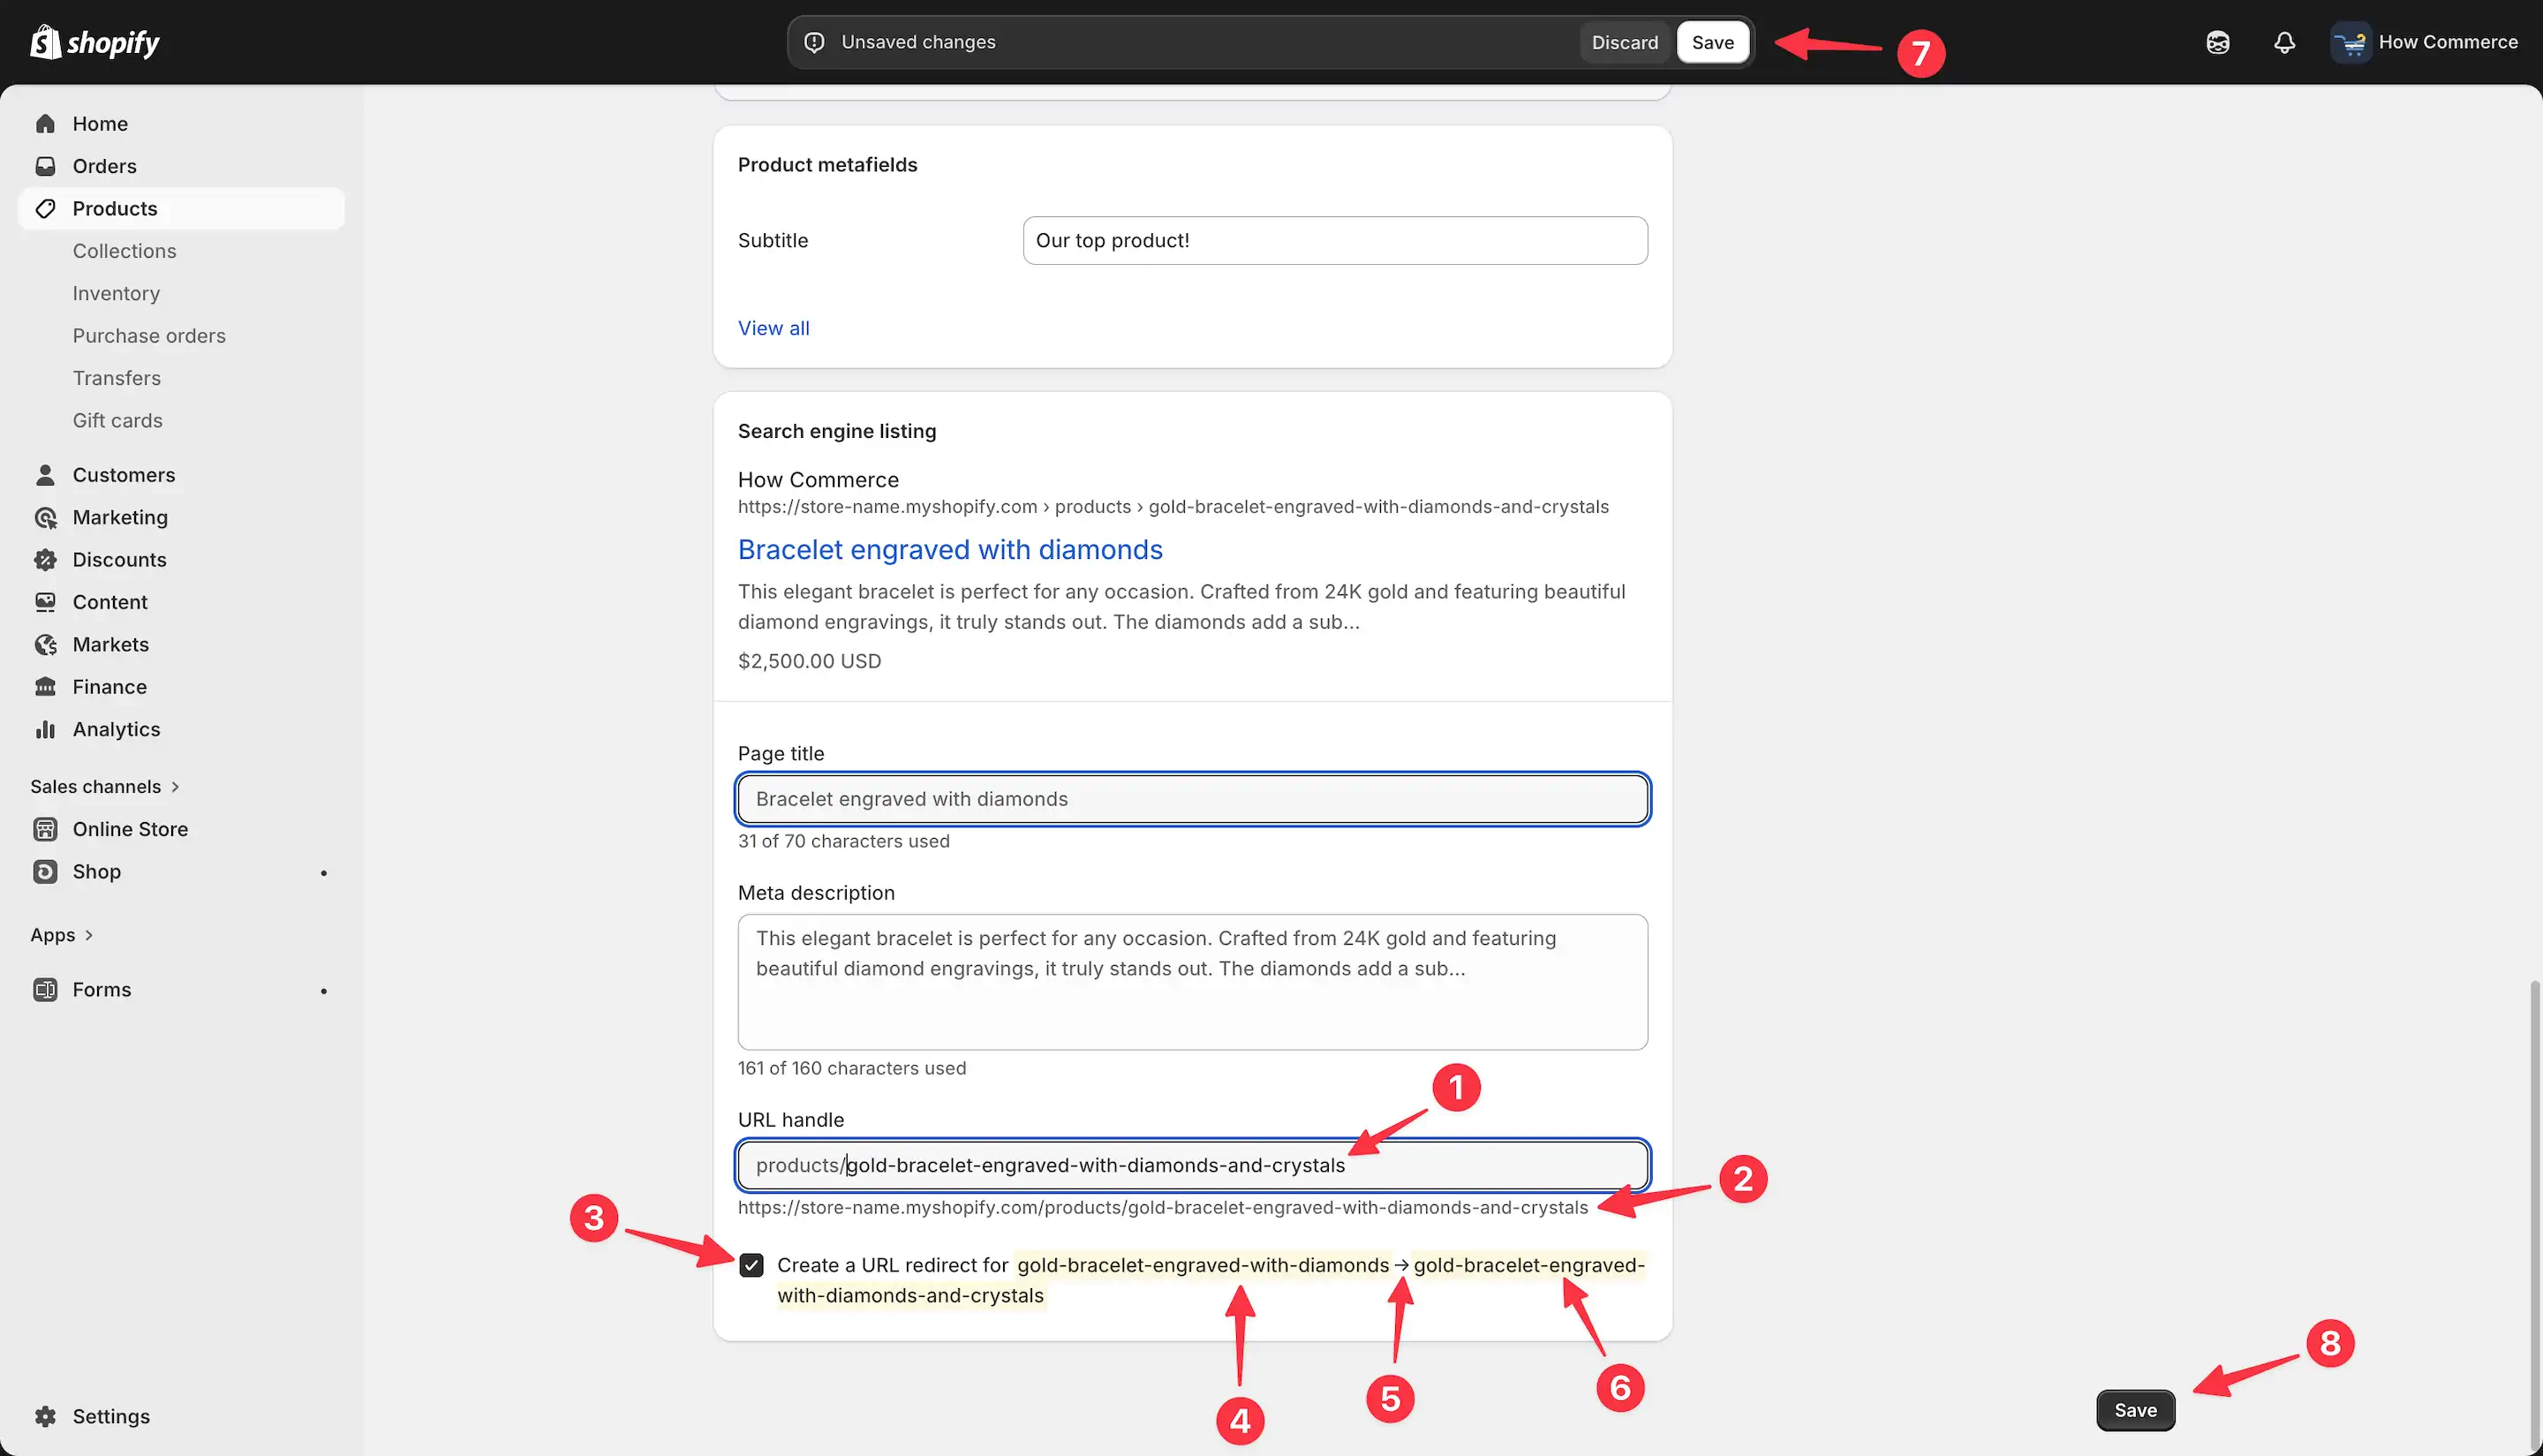Click the 'Search engine listing' heading
The height and width of the screenshot is (1456, 2543).
click(x=837, y=431)
